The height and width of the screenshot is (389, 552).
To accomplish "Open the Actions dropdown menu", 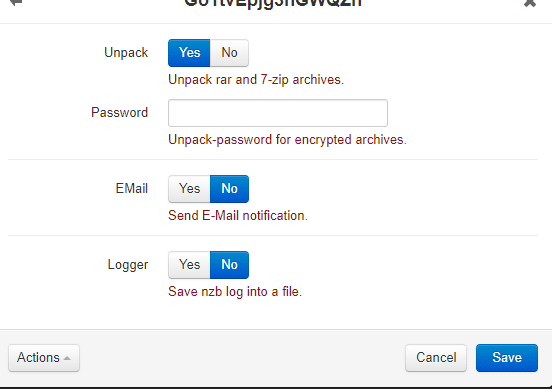I will (x=44, y=358).
